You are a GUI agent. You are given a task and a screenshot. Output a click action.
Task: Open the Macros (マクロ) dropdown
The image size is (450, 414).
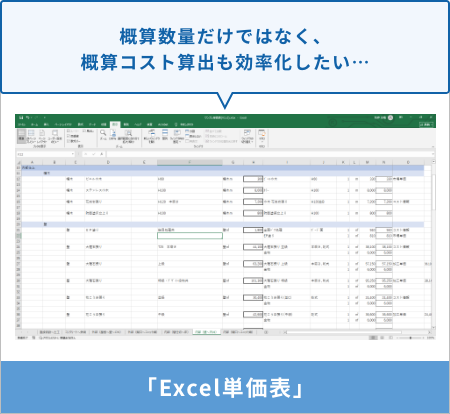tap(262, 135)
